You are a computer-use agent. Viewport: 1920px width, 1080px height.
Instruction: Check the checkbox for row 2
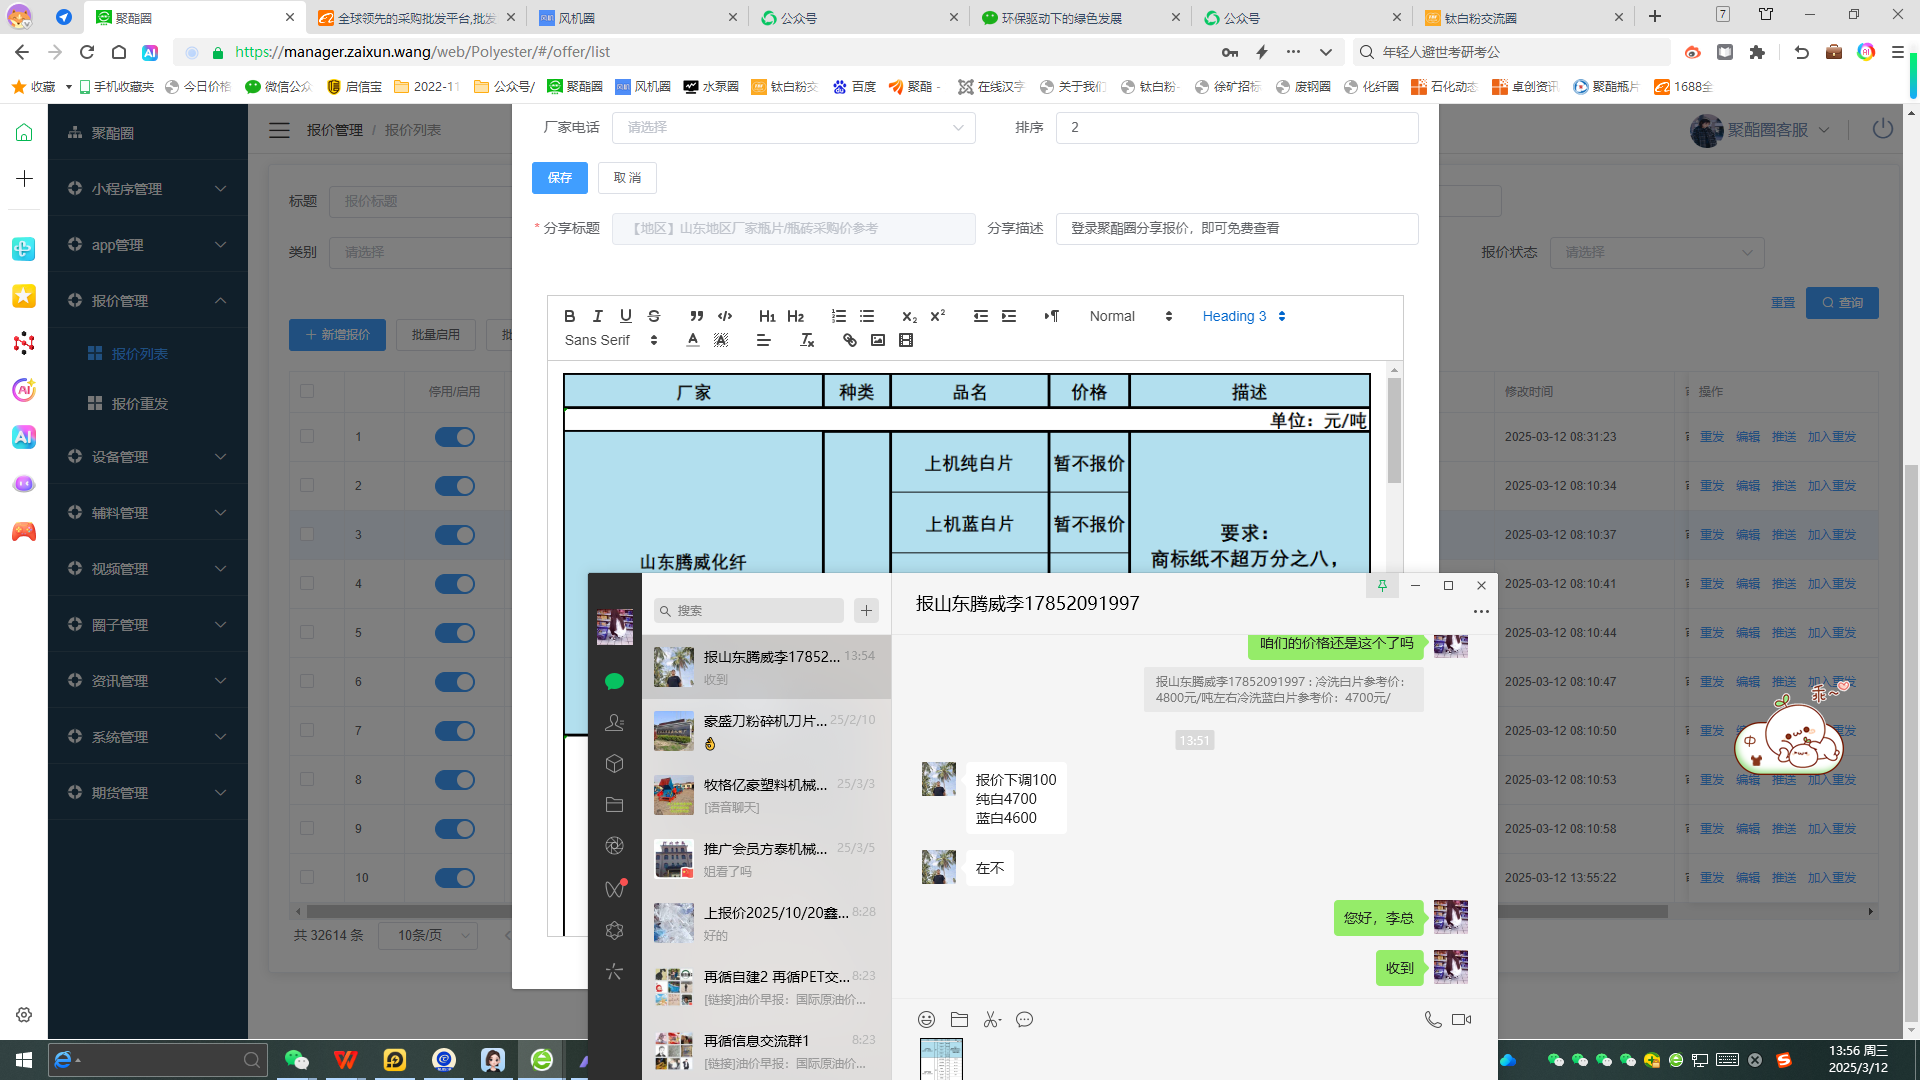[x=307, y=485]
